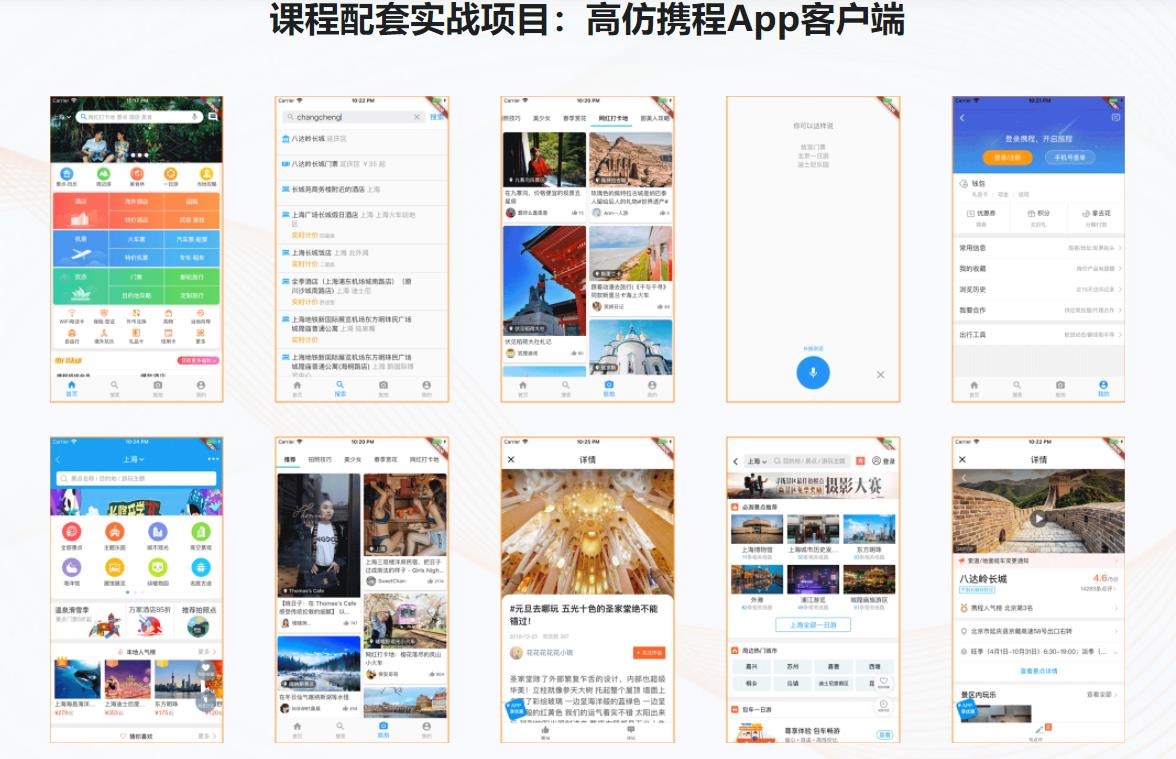Tap the blue microphone voice input button
Screen dimensions: 1176x759
pyautogui.click(x=812, y=373)
